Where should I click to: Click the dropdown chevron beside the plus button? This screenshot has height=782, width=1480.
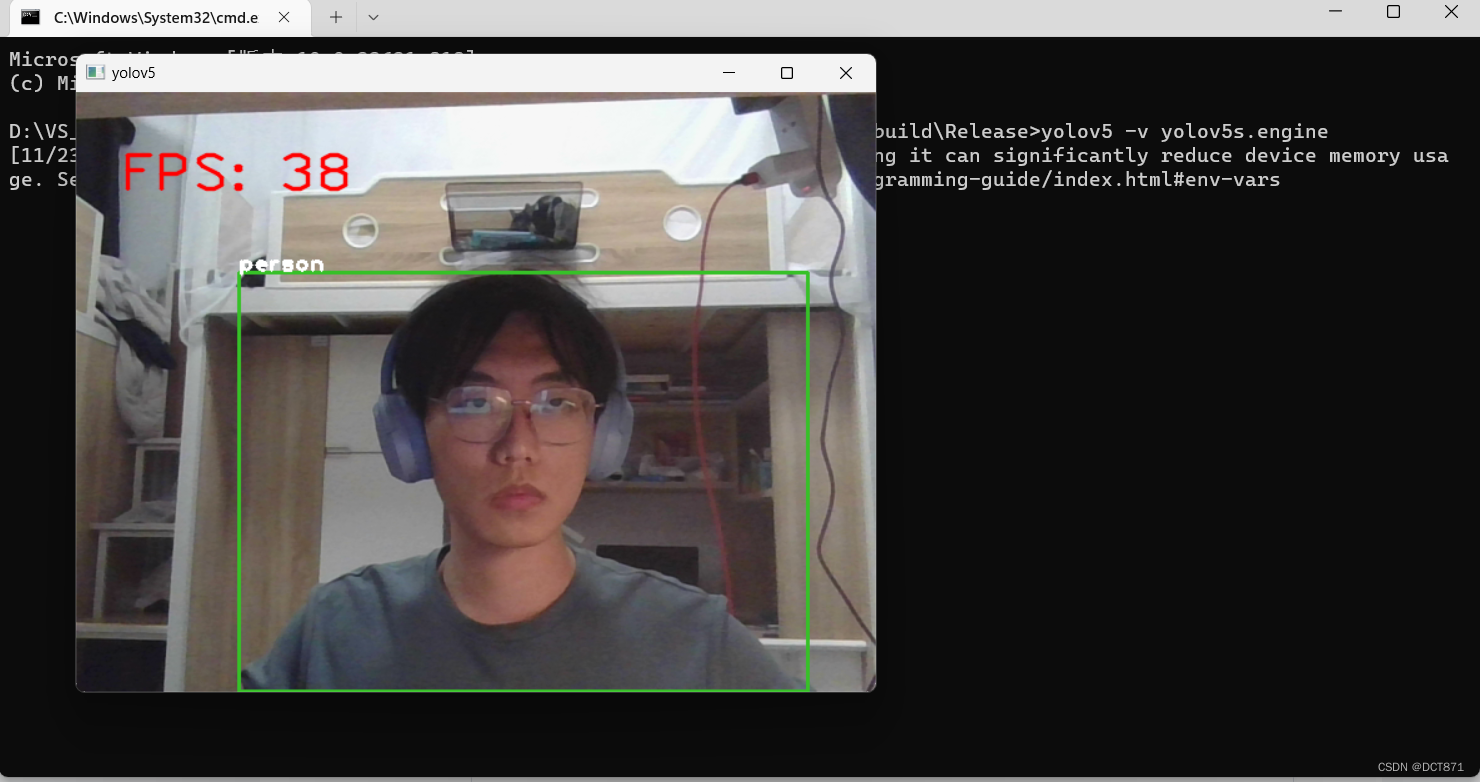373,17
